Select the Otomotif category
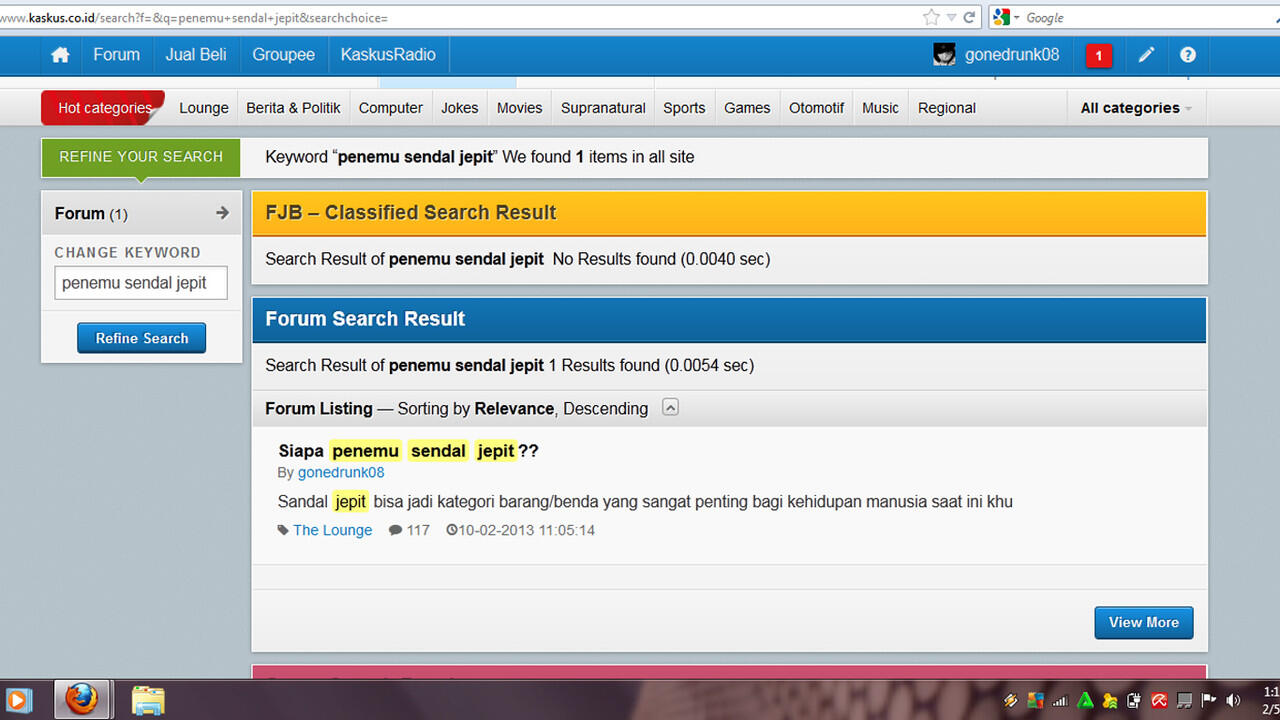1280x720 pixels. (x=816, y=108)
